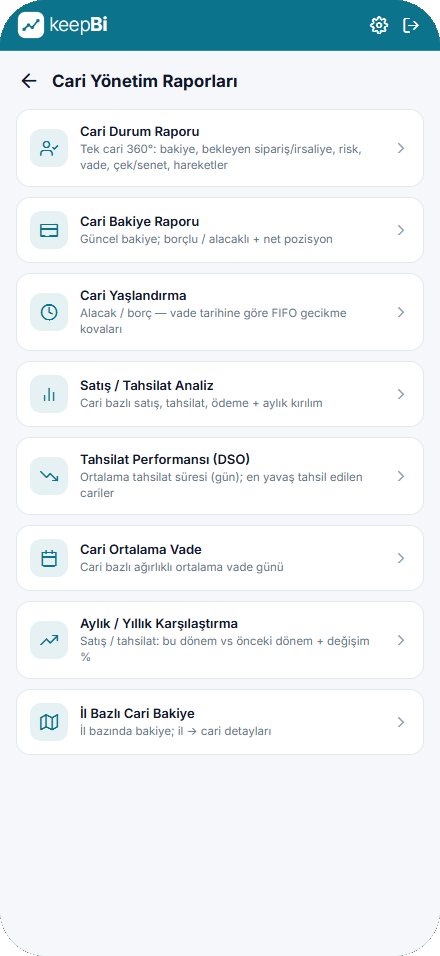This screenshot has height=956, width=440.
Task: Open Cari Ortalama Vade via its chevron
Action: pyautogui.click(x=401, y=558)
